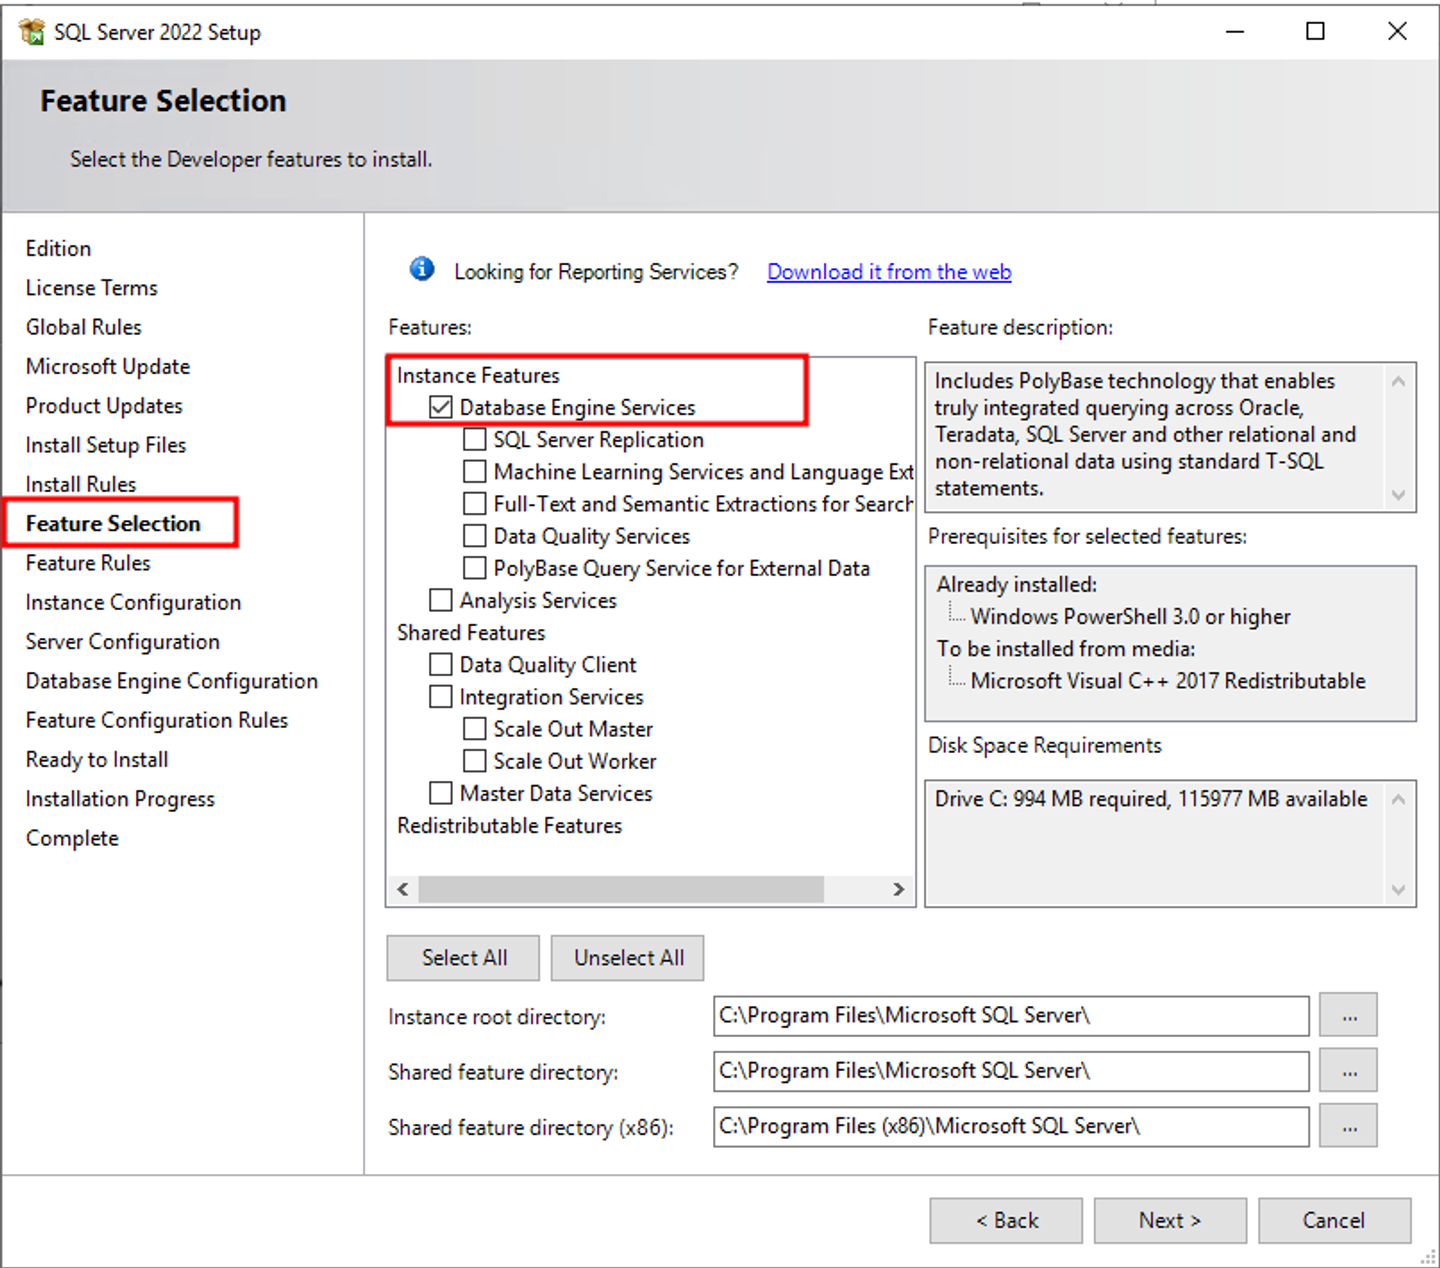Select the Product Updates step

click(x=104, y=406)
